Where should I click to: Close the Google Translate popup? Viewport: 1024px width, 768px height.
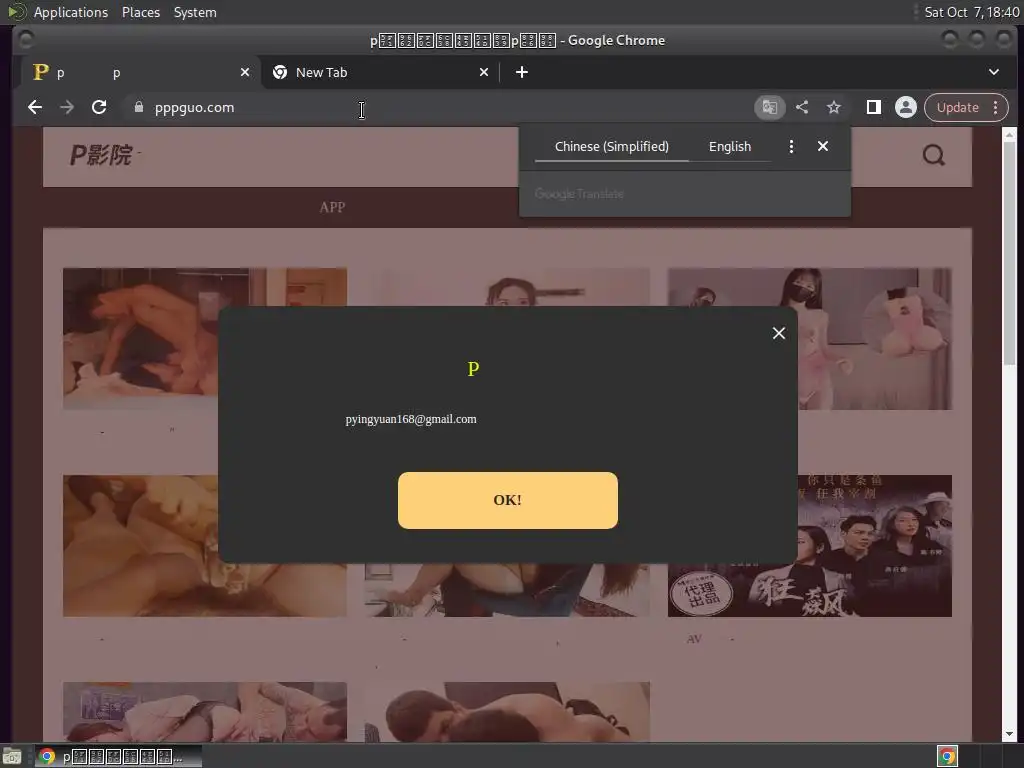(x=823, y=146)
